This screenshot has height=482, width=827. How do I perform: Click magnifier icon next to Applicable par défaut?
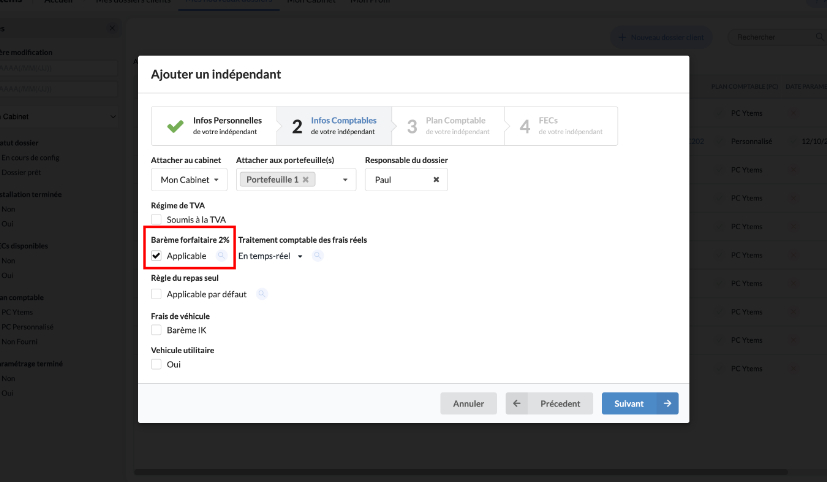pos(262,294)
